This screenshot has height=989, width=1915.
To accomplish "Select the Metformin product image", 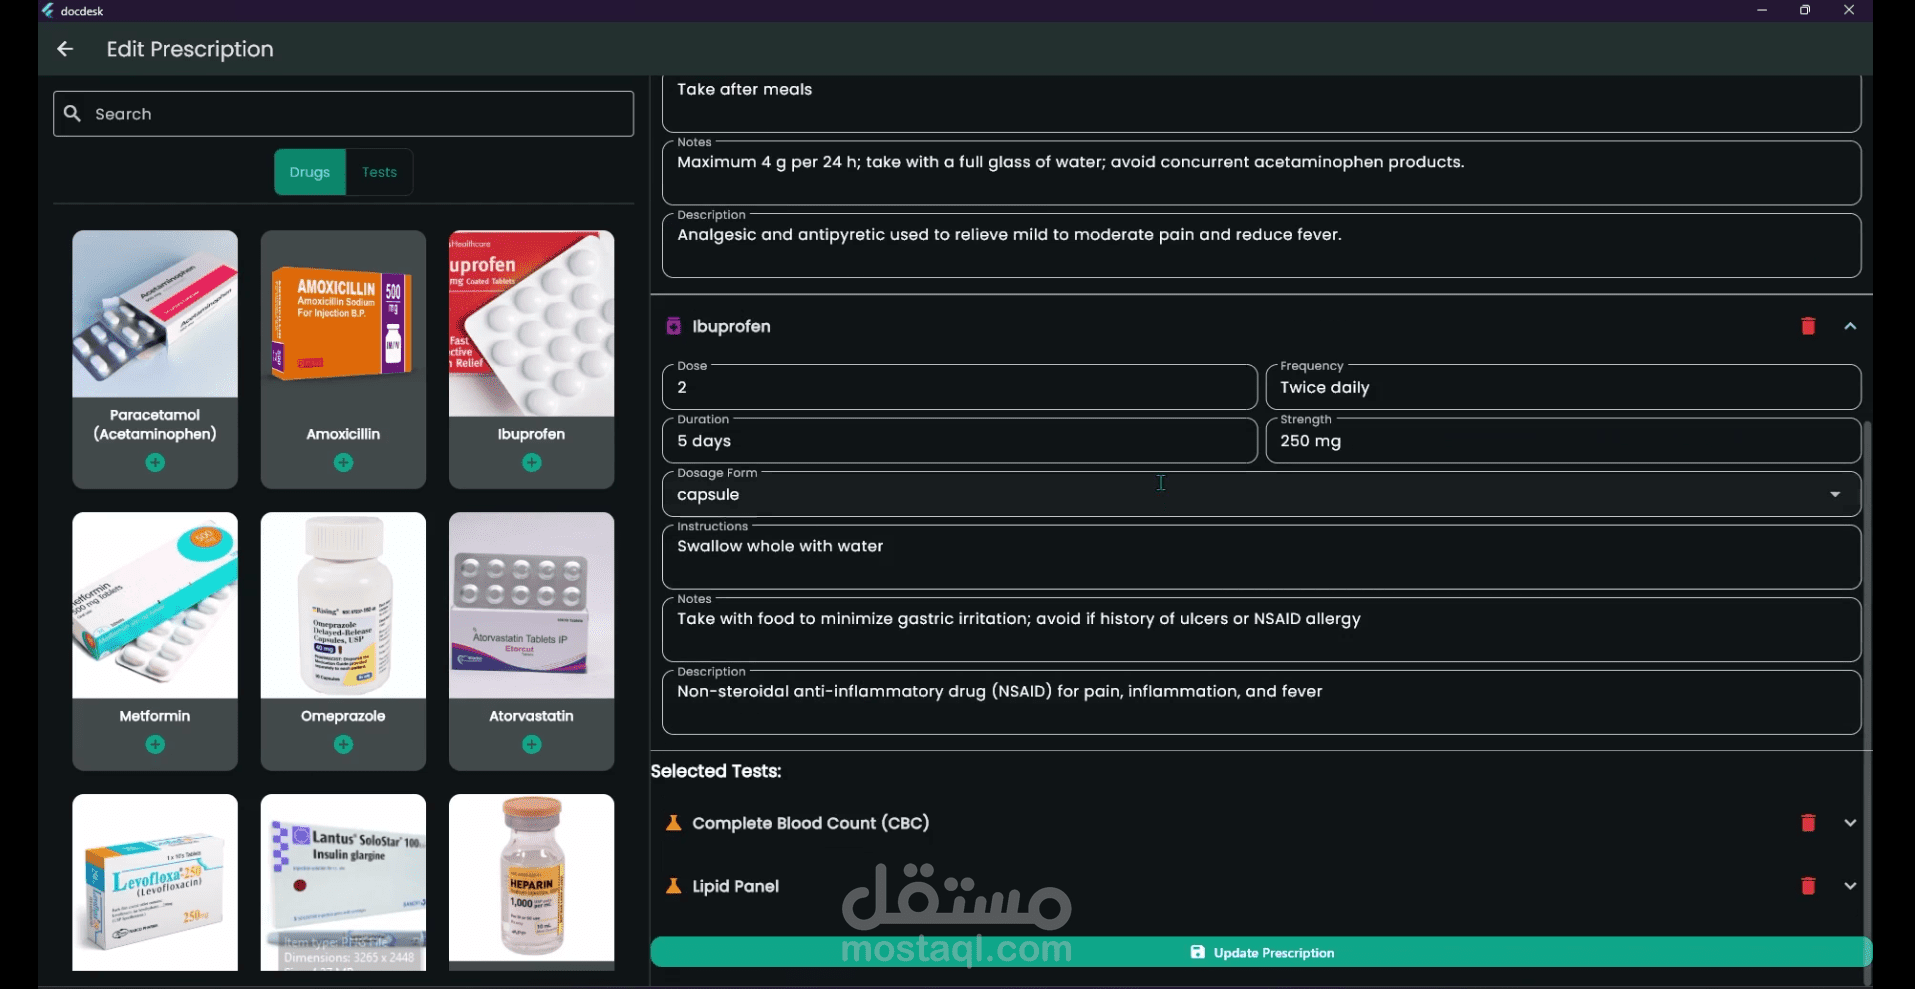I will [x=155, y=605].
